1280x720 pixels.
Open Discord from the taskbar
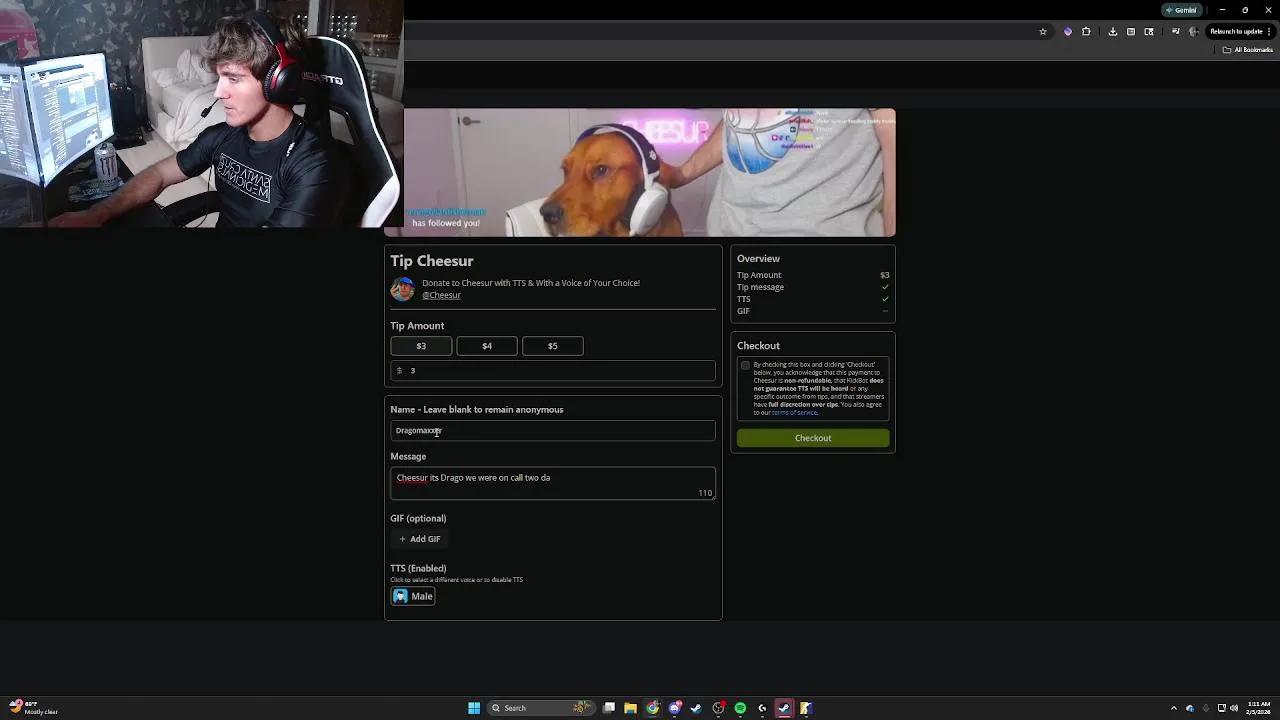(675, 708)
